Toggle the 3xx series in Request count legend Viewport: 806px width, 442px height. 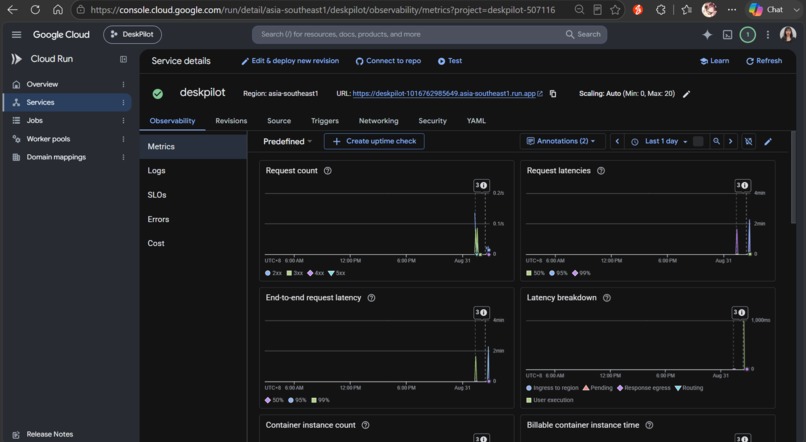click(x=295, y=273)
